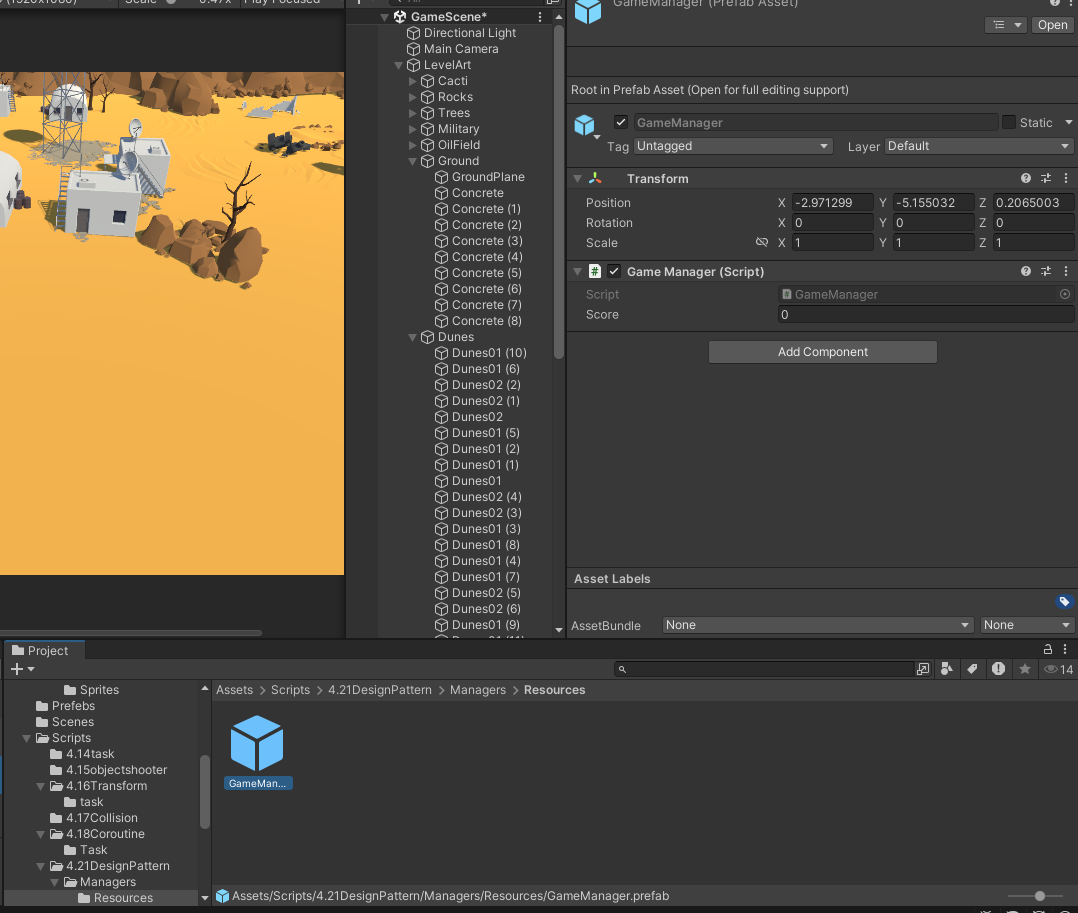The height and width of the screenshot is (913, 1078).
Task: Open Transform component three-dot menu
Action: pos(1066,178)
